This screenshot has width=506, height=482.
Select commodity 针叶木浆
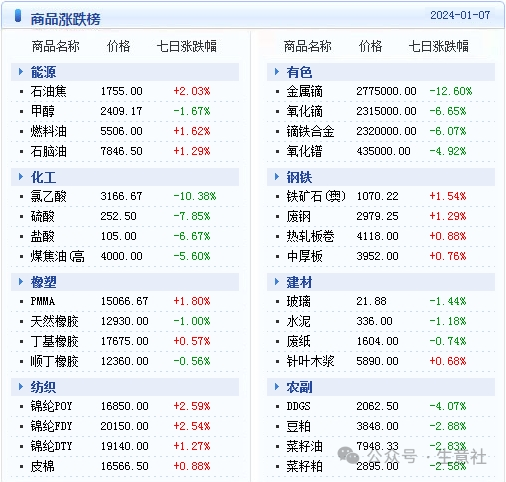311,361
